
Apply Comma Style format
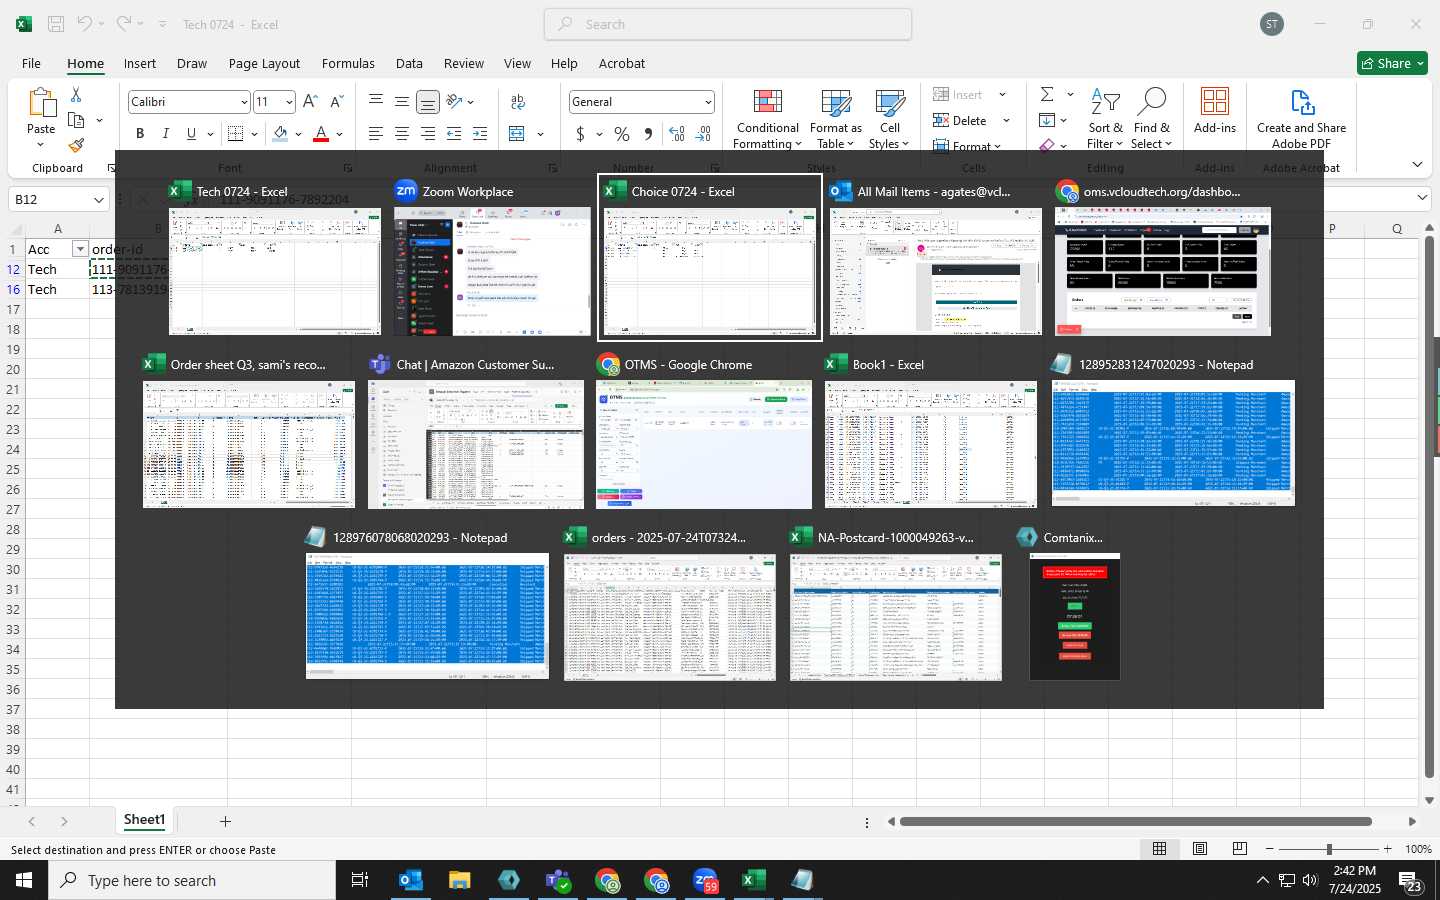click(x=648, y=134)
